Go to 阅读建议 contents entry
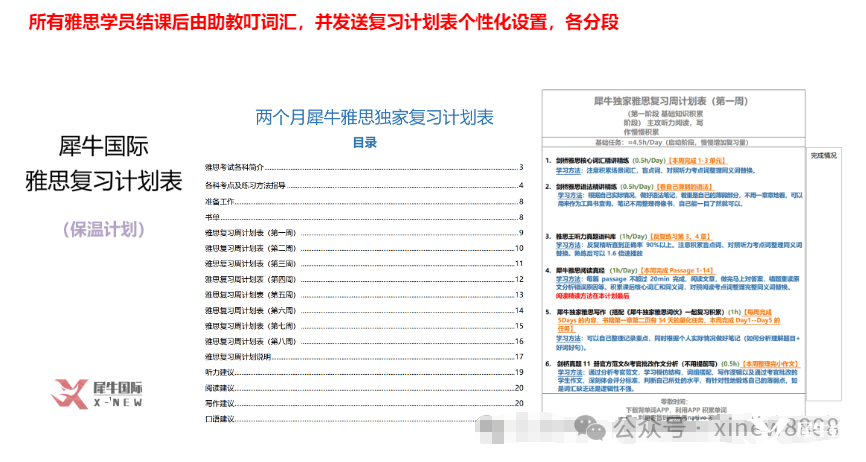 click(364, 388)
